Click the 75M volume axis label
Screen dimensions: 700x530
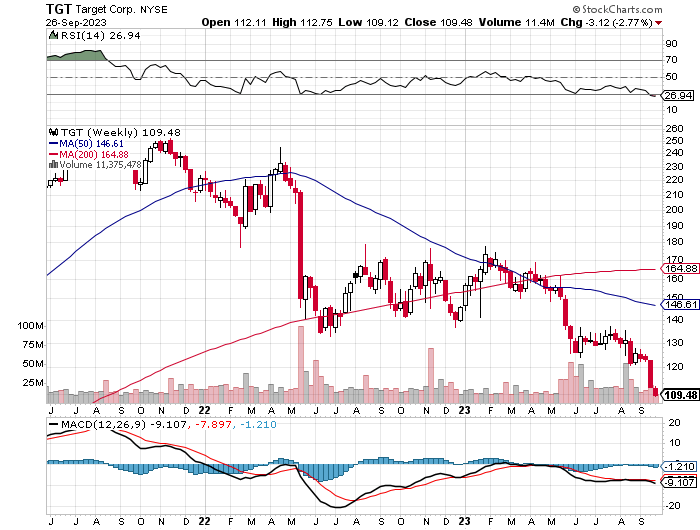(33, 345)
